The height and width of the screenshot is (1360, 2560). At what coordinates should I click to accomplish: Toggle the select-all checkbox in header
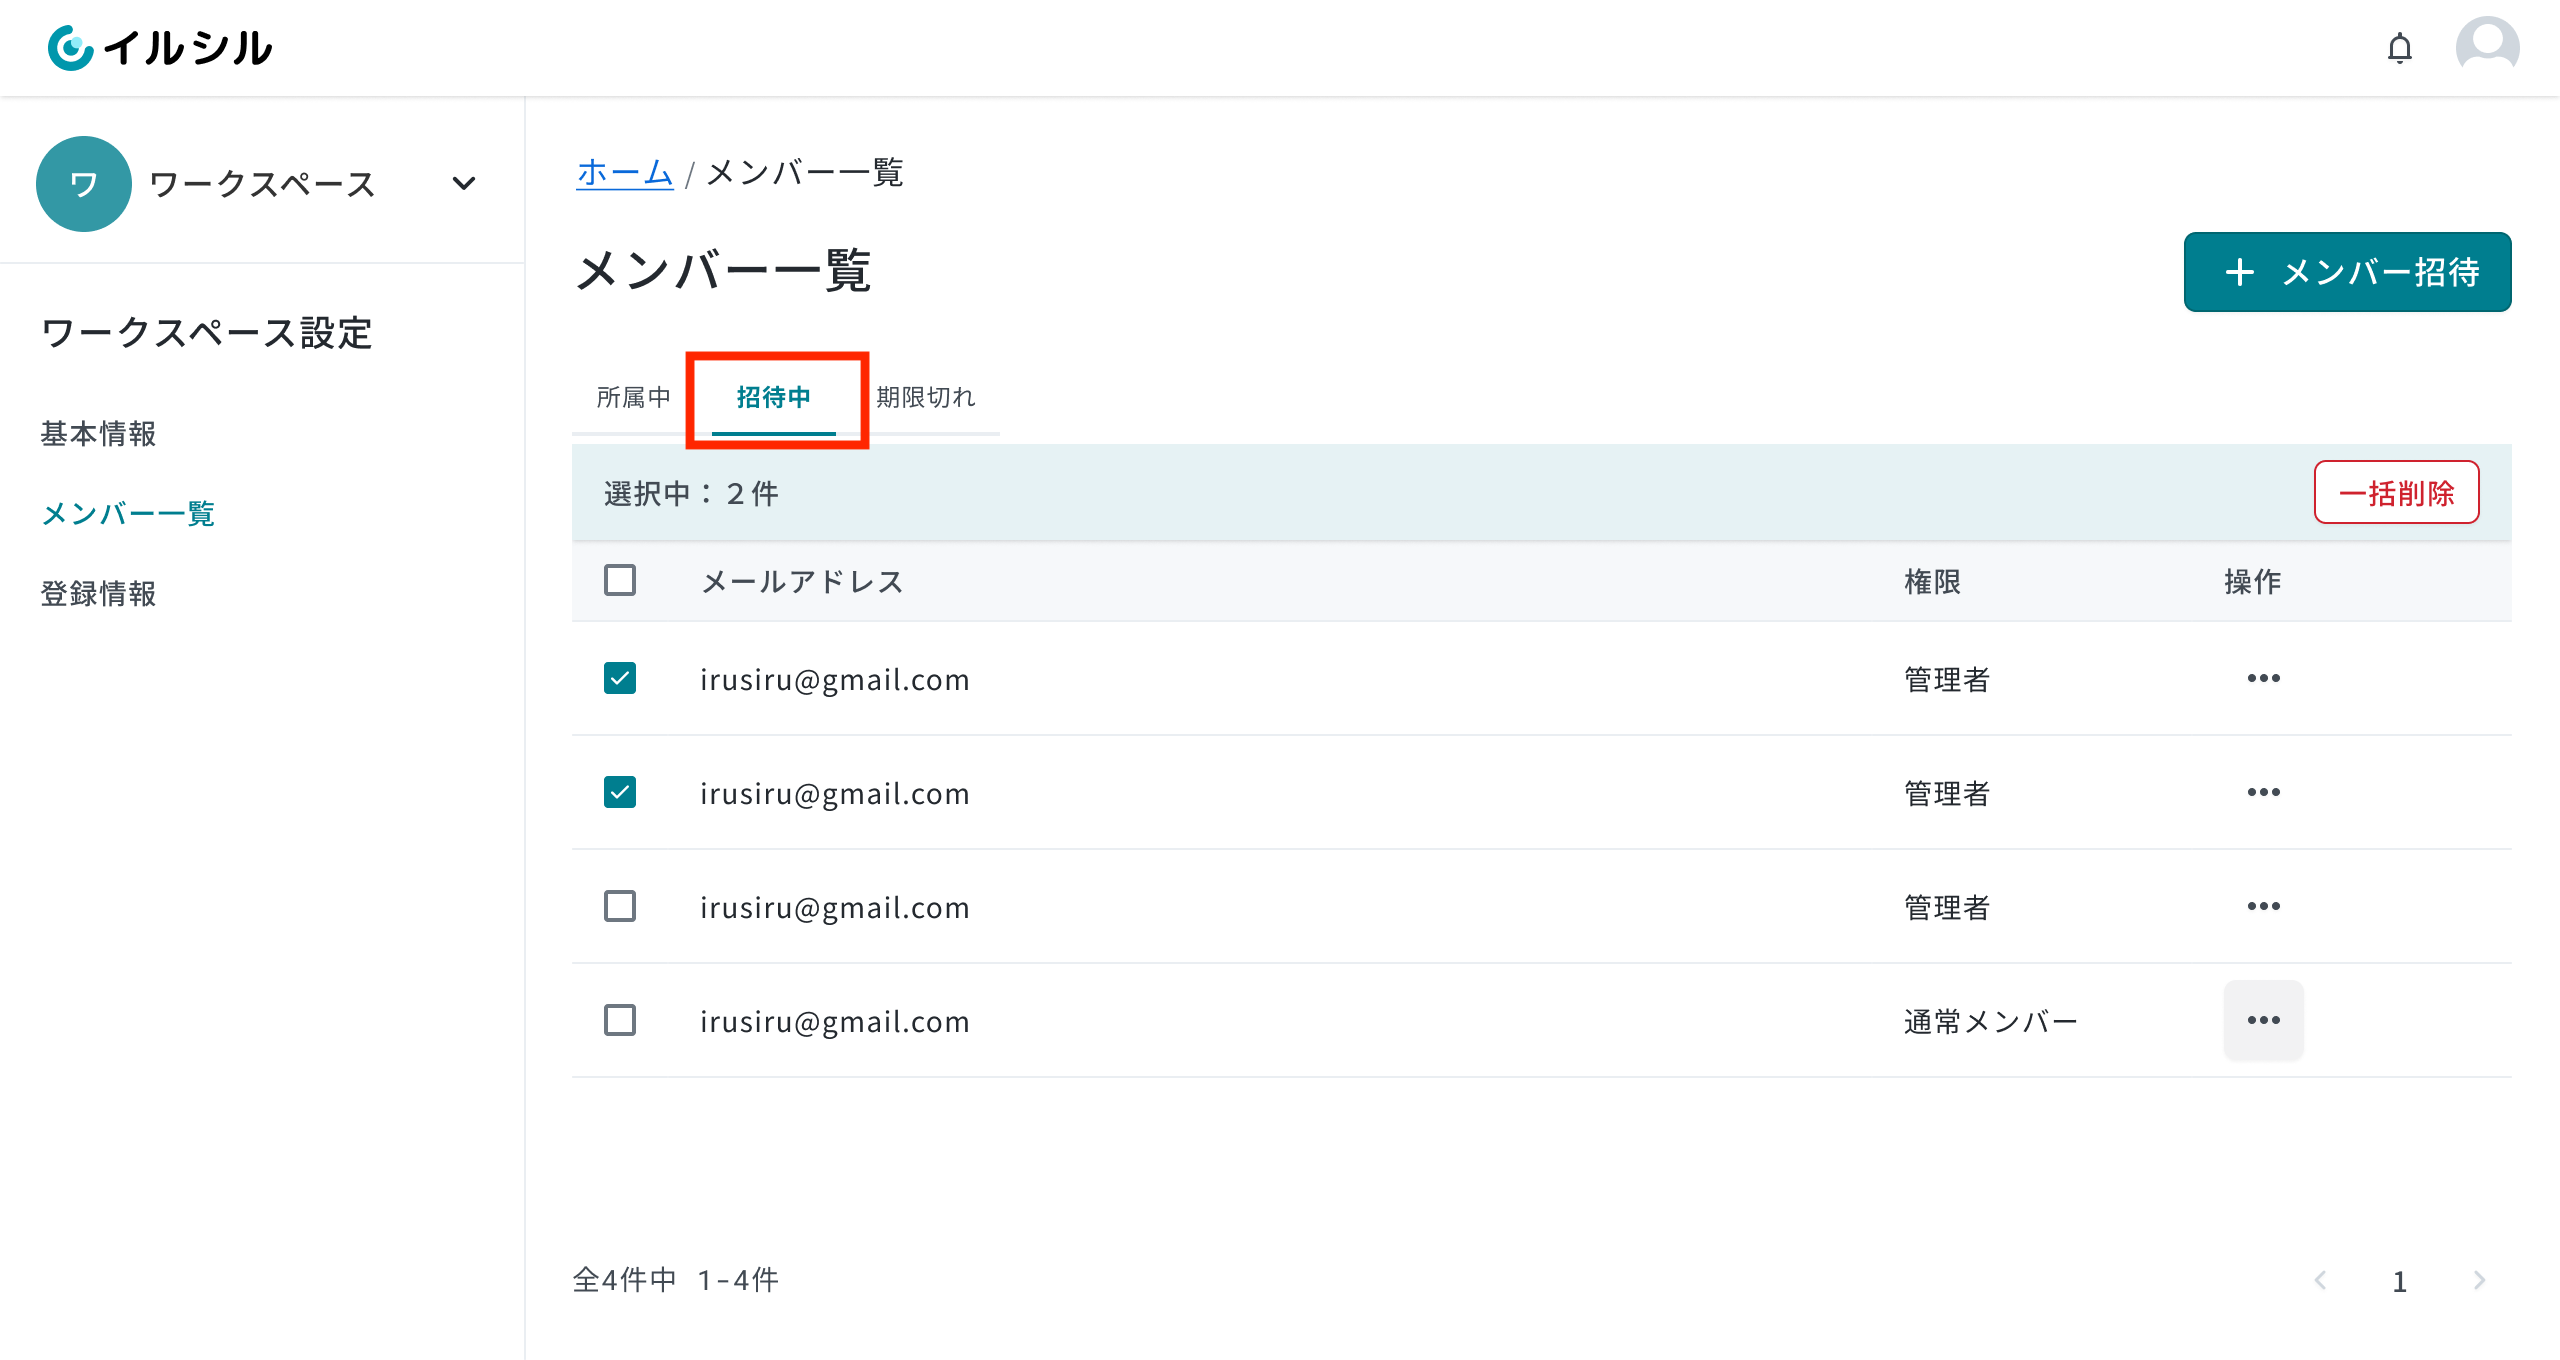(x=620, y=580)
